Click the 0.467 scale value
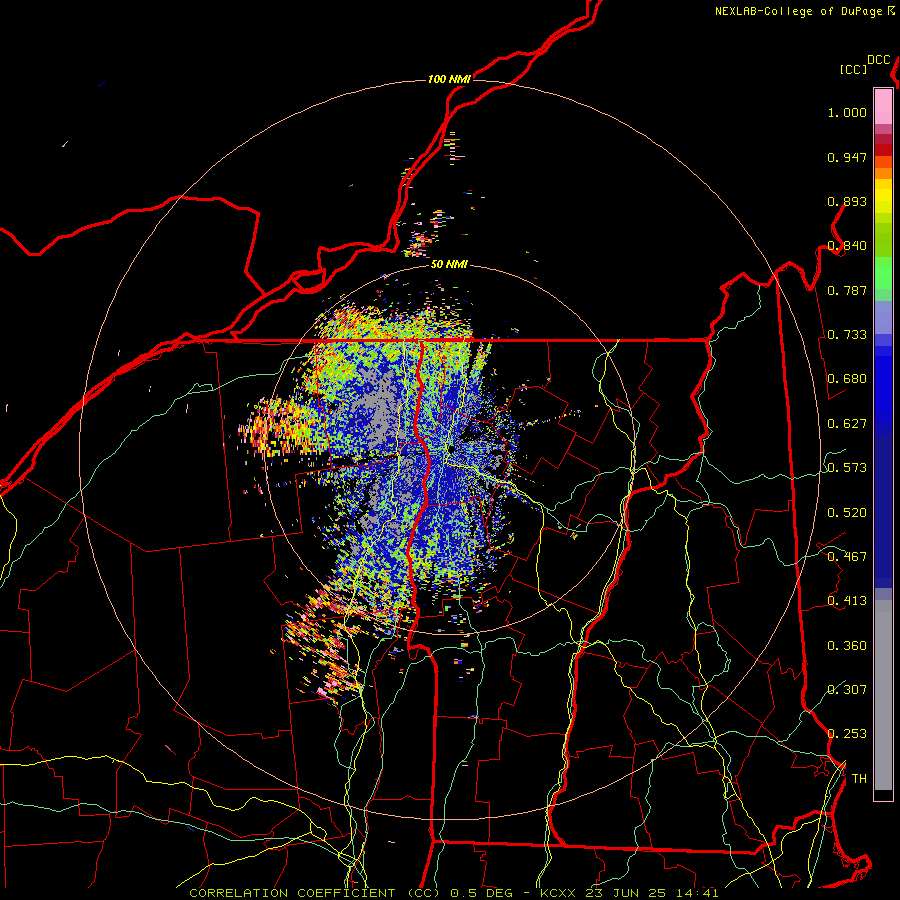Image resolution: width=900 pixels, height=900 pixels. (847, 557)
